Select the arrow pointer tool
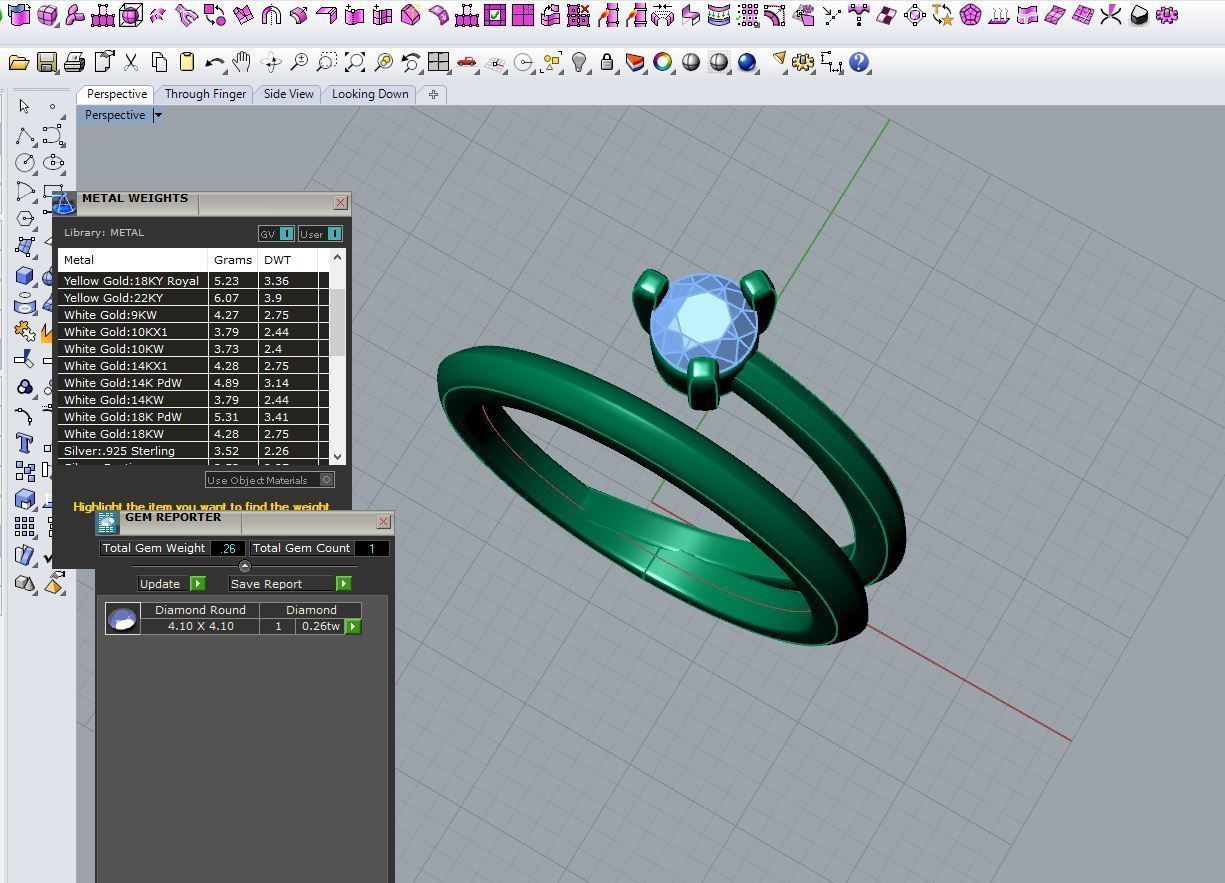The width and height of the screenshot is (1225, 883). 24,107
